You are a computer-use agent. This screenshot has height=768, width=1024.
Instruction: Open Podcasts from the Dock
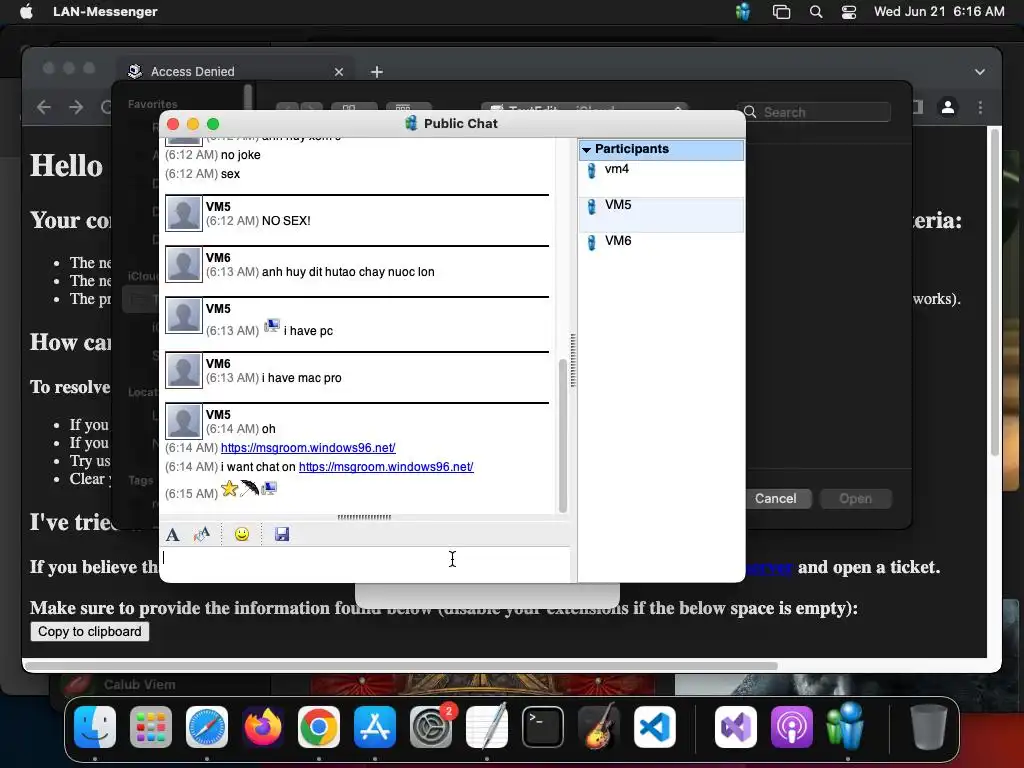click(792, 727)
